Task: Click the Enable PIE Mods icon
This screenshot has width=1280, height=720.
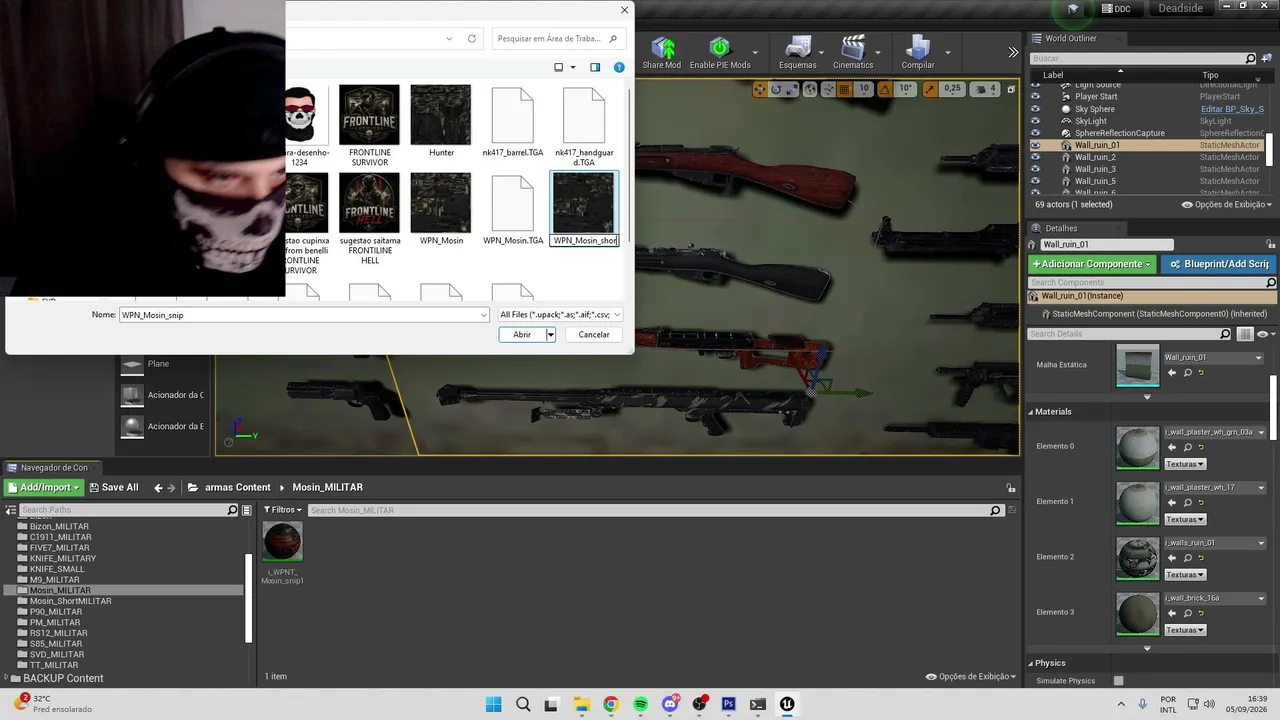Action: tap(719, 49)
